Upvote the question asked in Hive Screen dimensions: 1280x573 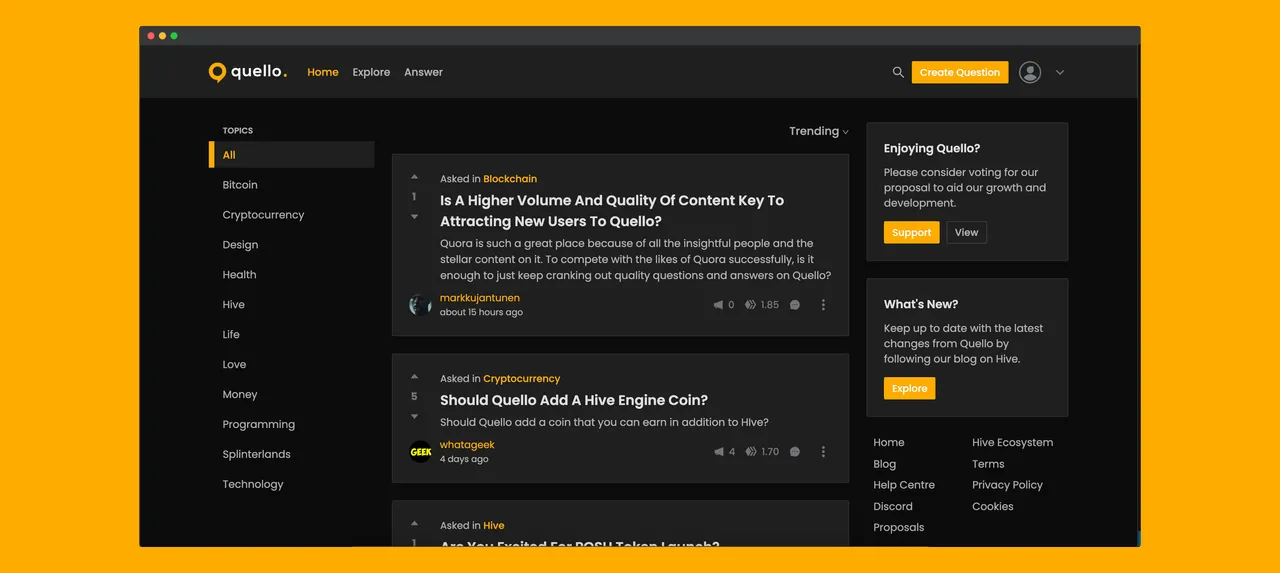414,523
